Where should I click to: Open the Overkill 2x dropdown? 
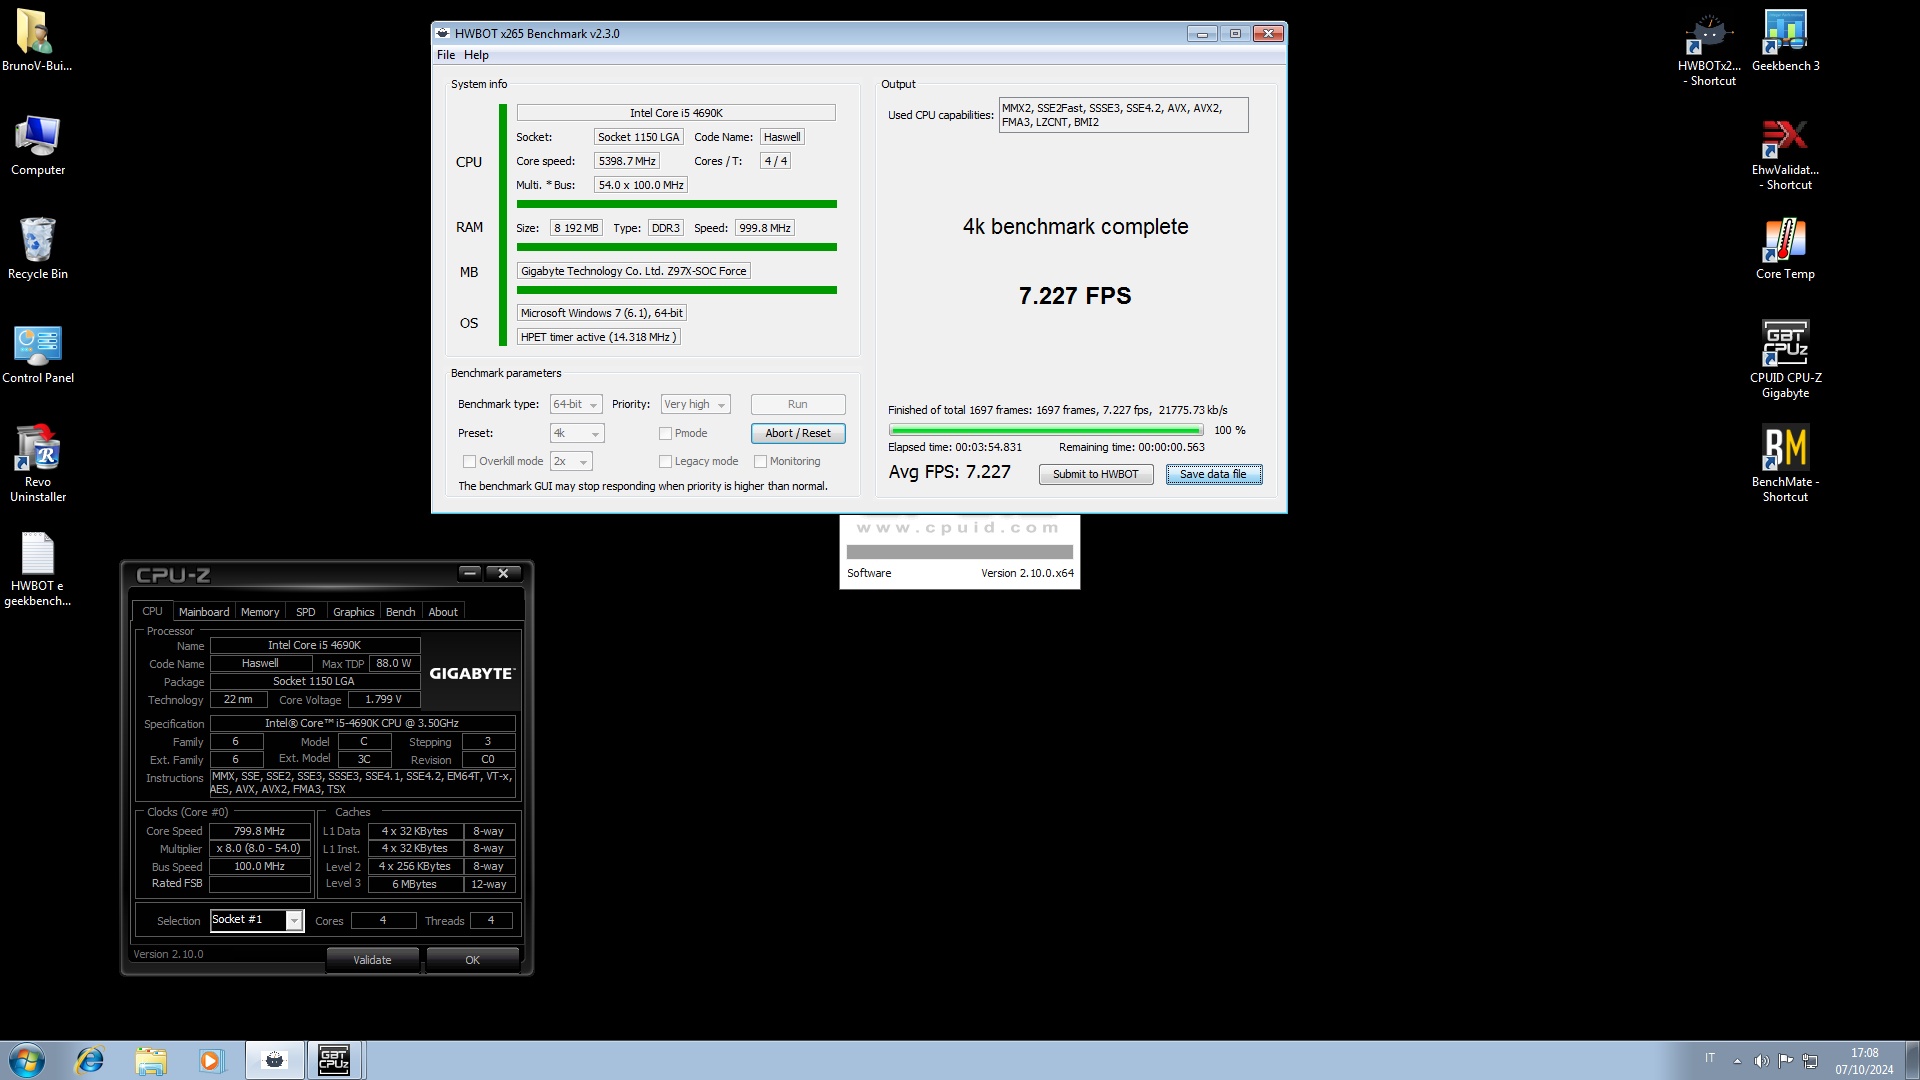571,461
